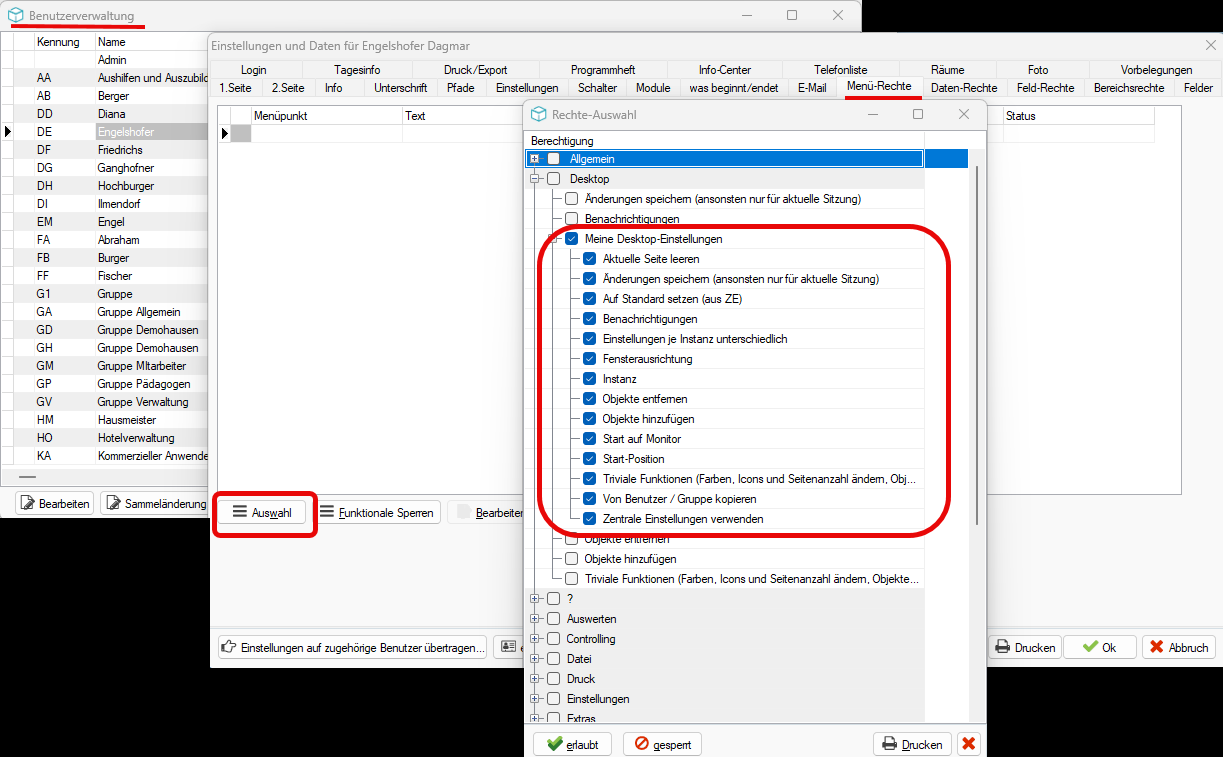
Task: Click the red gesperrt button
Action: click(662, 744)
